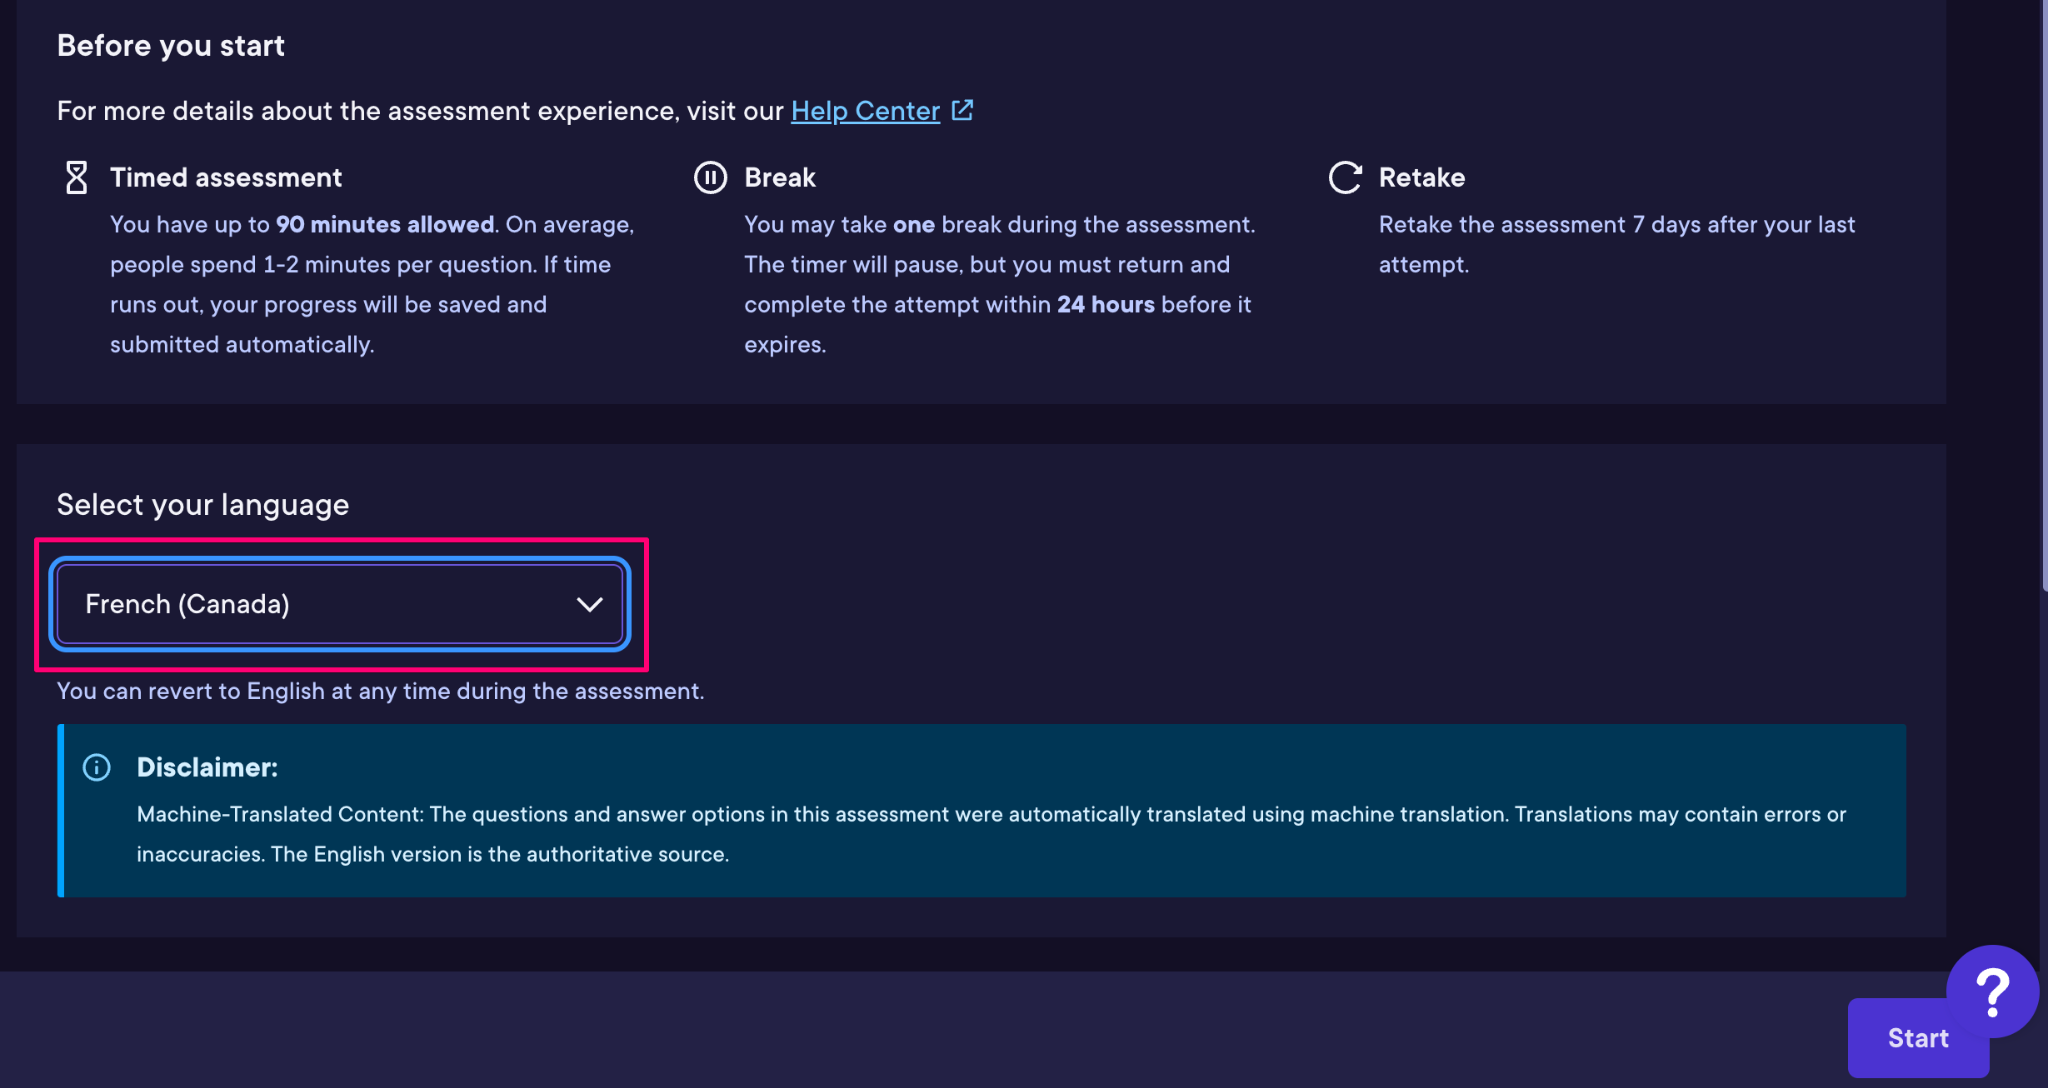Click the Retake 7 days description text
2048x1088 pixels.
coord(1617,245)
